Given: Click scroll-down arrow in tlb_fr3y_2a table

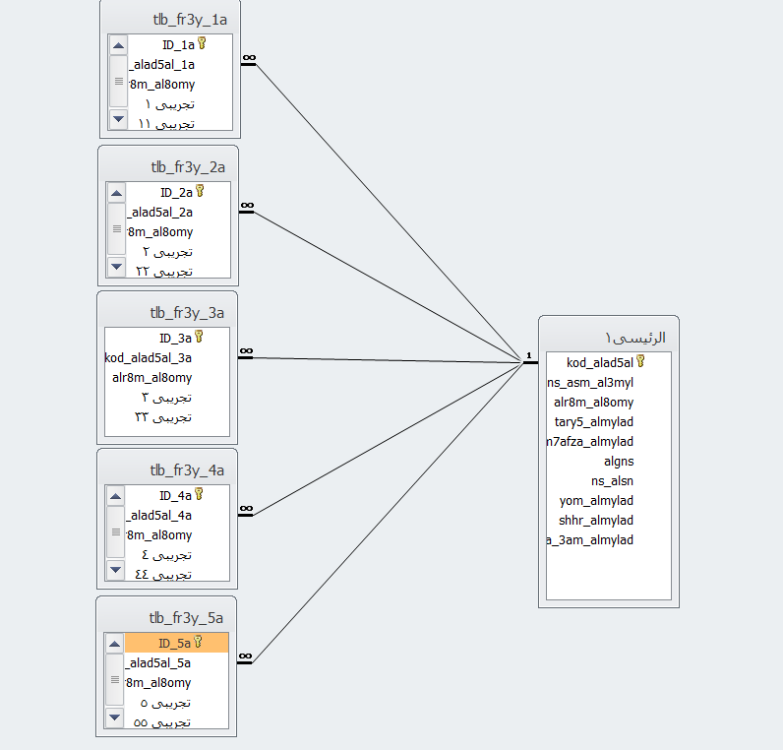Looking at the screenshot, I should pyautogui.click(x=116, y=267).
